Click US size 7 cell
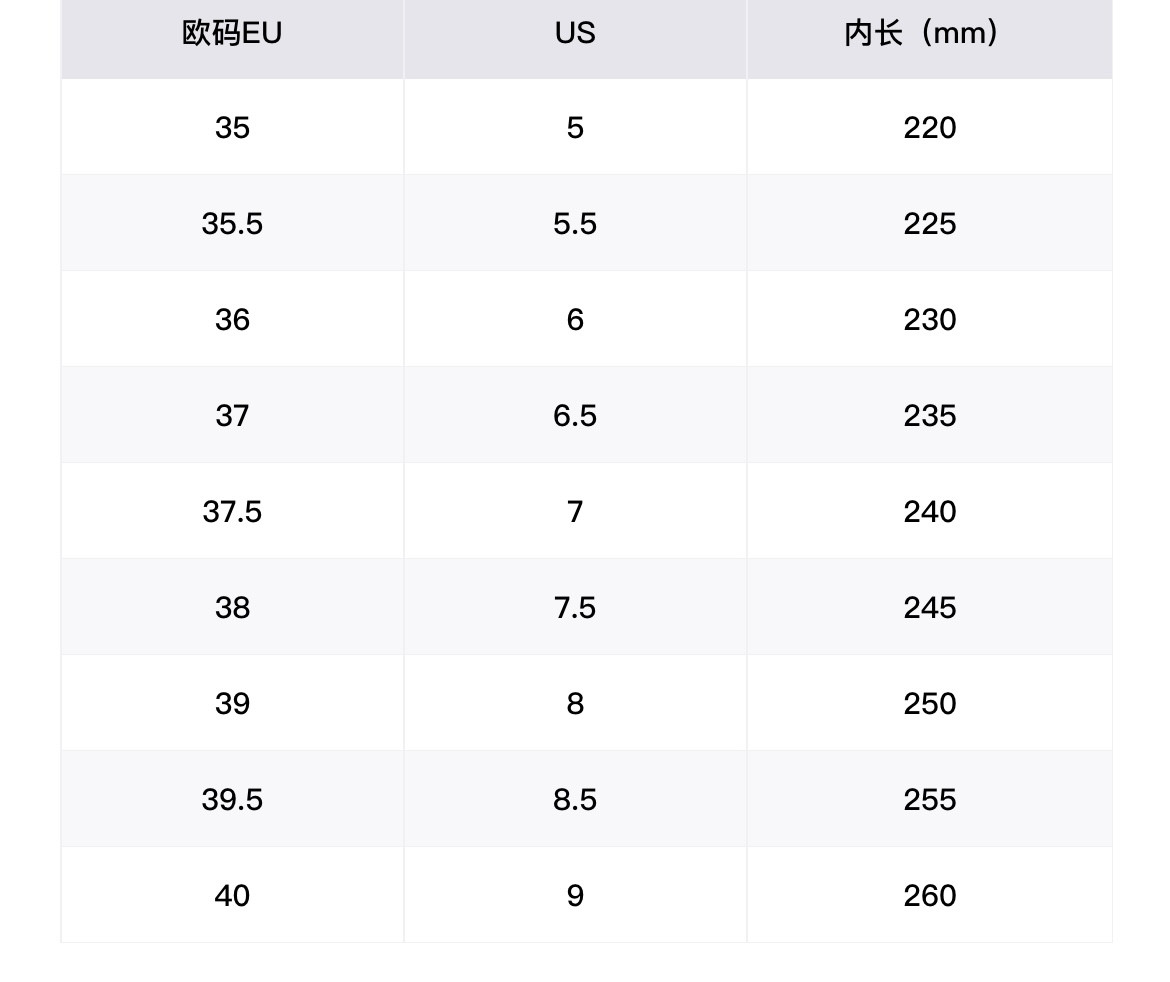Screen dimensions: 1170x982 [575, 511]
